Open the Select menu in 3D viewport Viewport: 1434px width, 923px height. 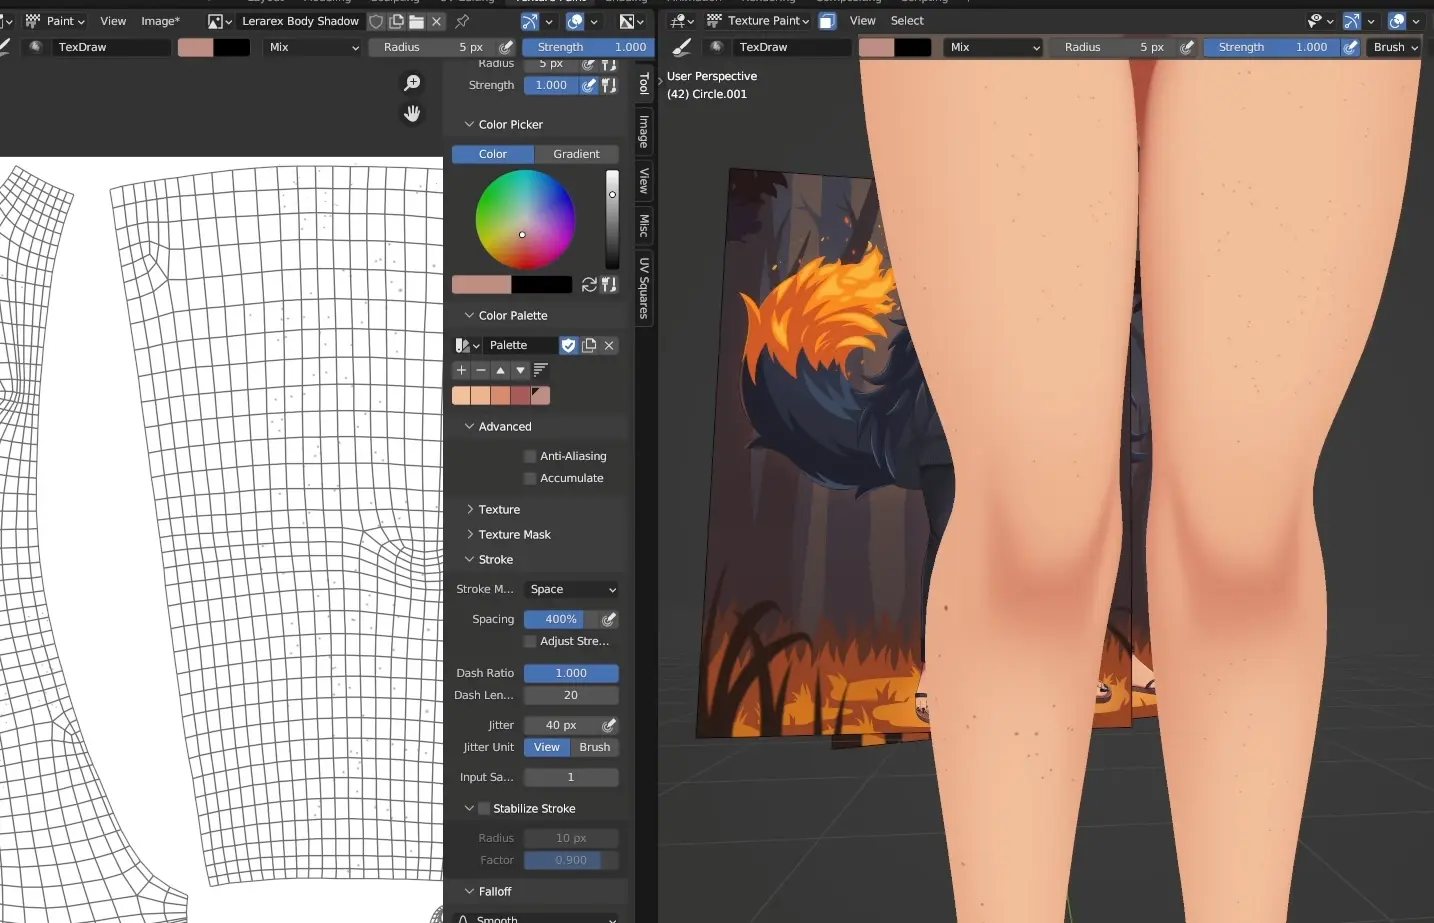(907, 21)
